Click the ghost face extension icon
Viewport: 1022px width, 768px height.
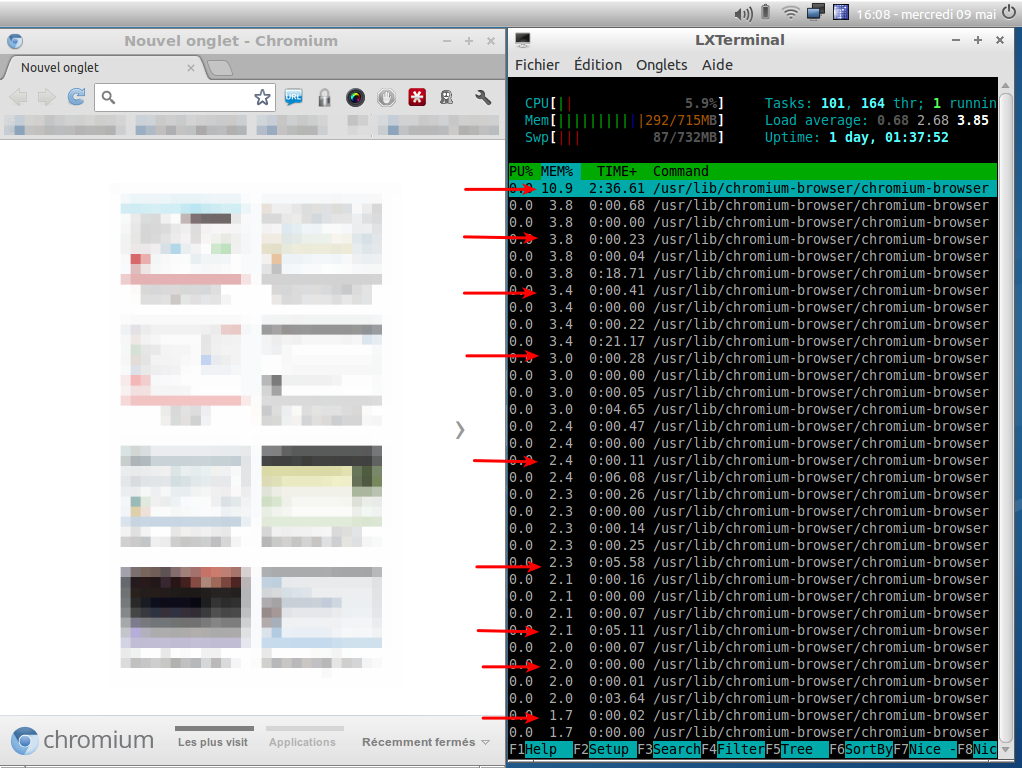click(x=446, y=98)
